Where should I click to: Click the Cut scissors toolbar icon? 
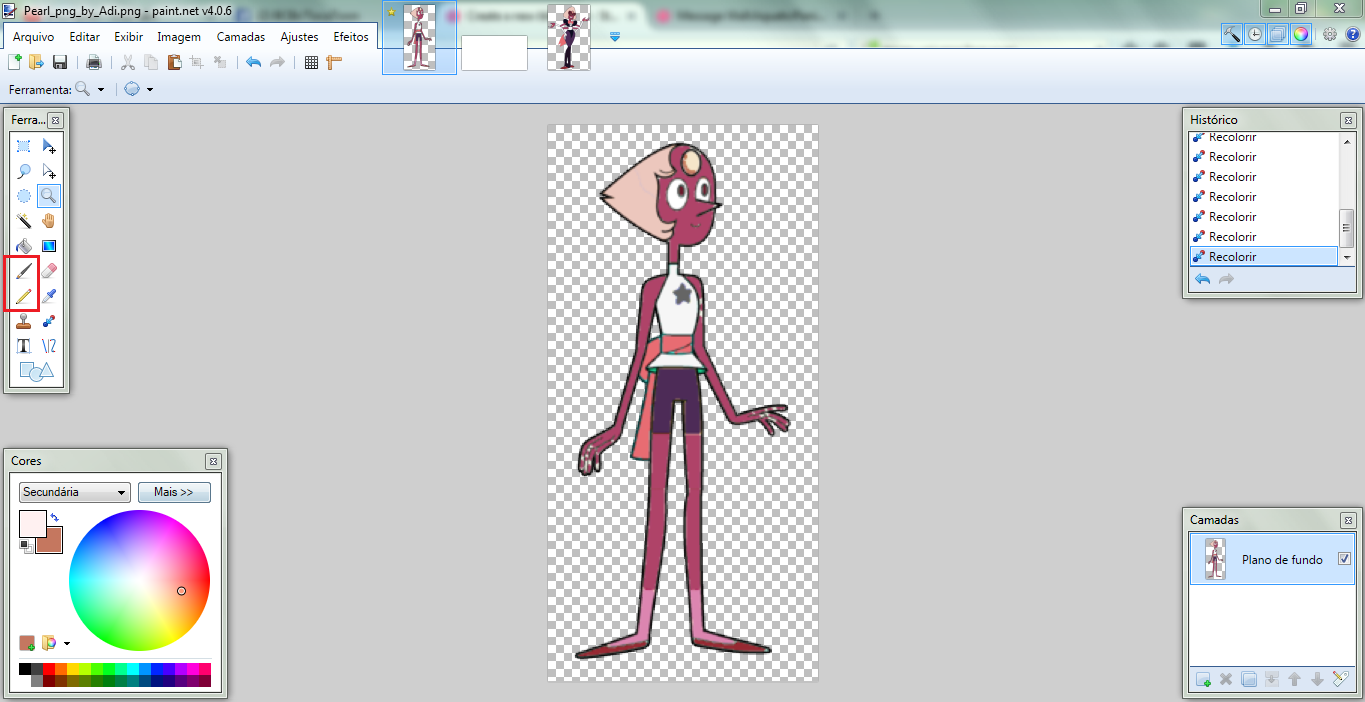click(128, 63)
